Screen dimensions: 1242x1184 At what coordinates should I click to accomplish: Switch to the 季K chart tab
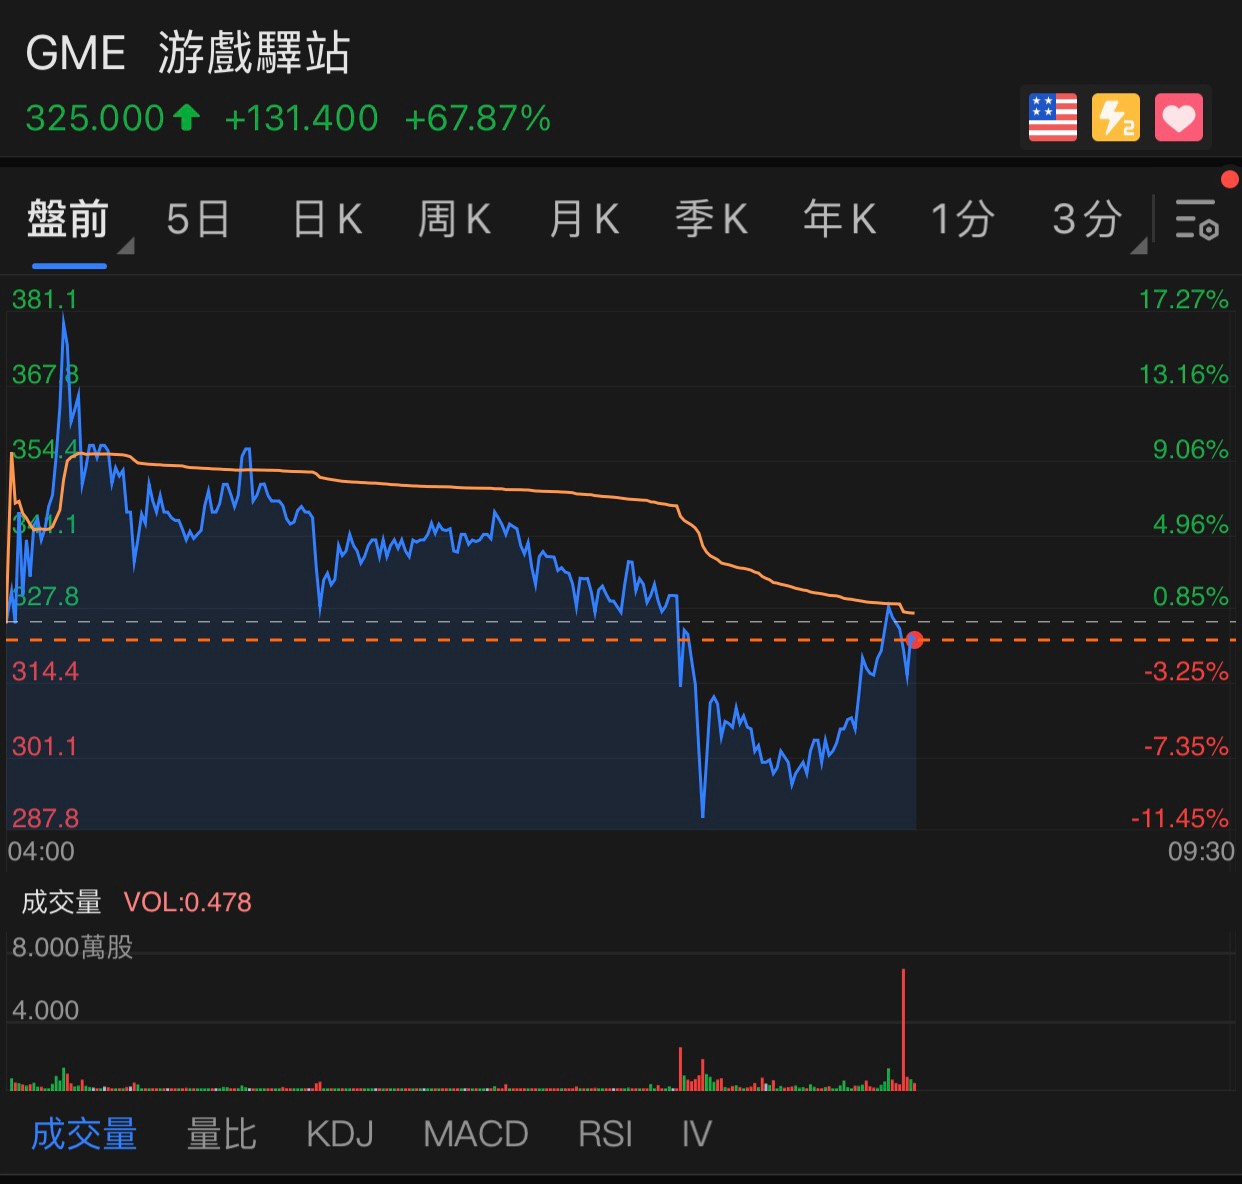[711, 219]
